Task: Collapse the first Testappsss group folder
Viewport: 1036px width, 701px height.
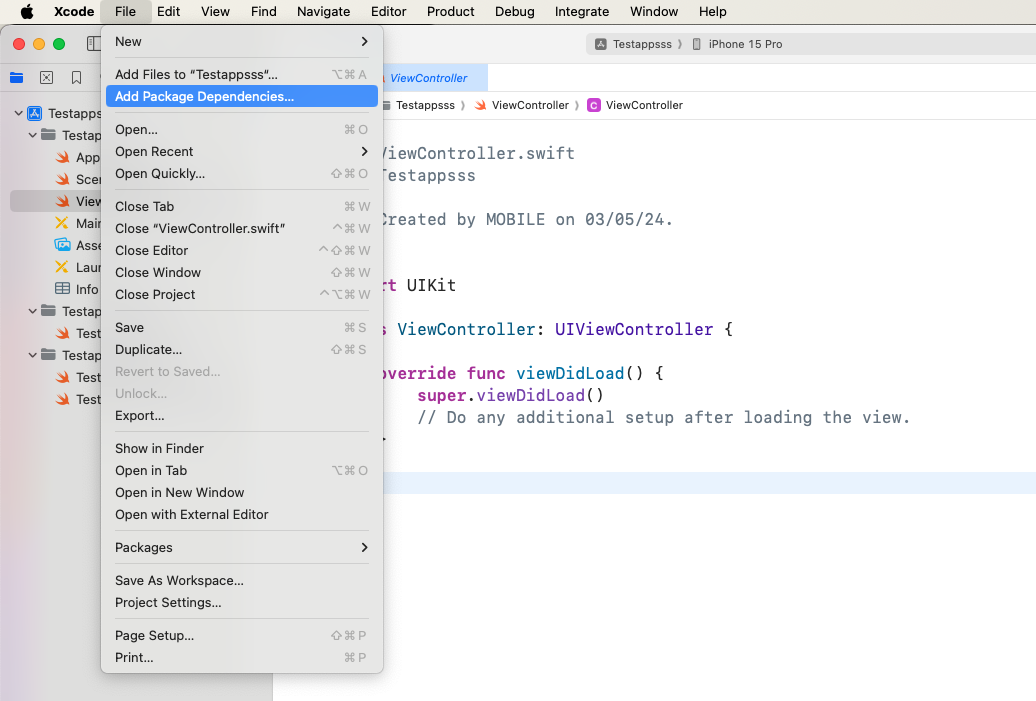Action: click(x=33, y=136)
